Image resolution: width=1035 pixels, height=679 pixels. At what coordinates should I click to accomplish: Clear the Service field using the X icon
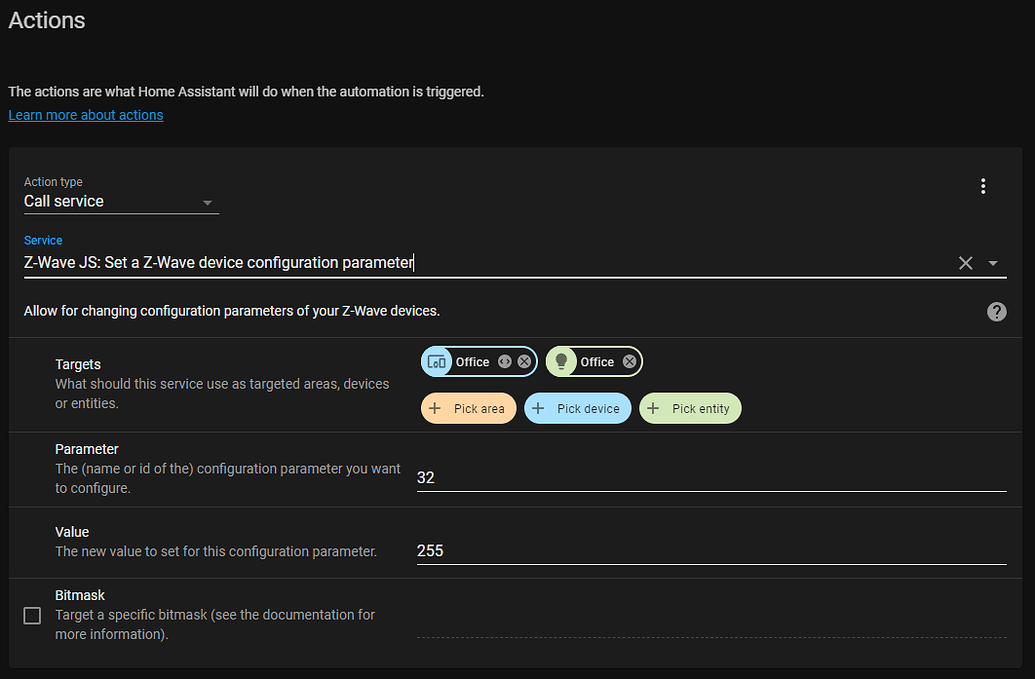point(965,263)
